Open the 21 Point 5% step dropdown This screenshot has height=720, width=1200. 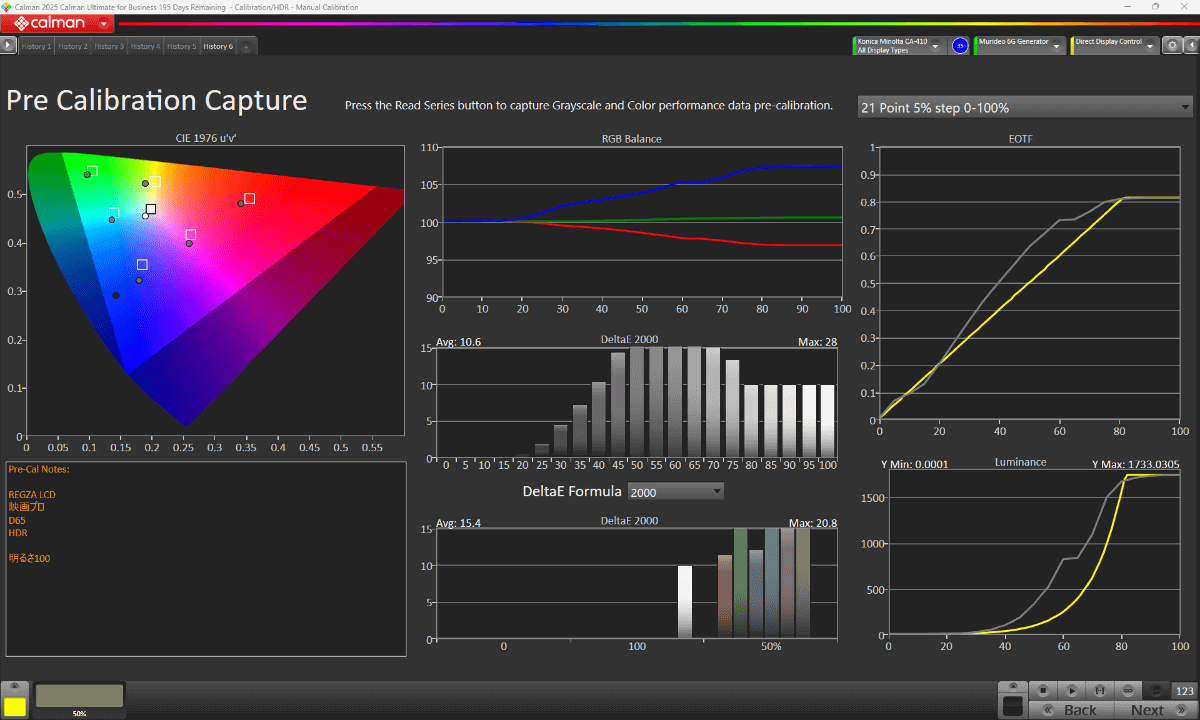click(x=1026, y=107)
